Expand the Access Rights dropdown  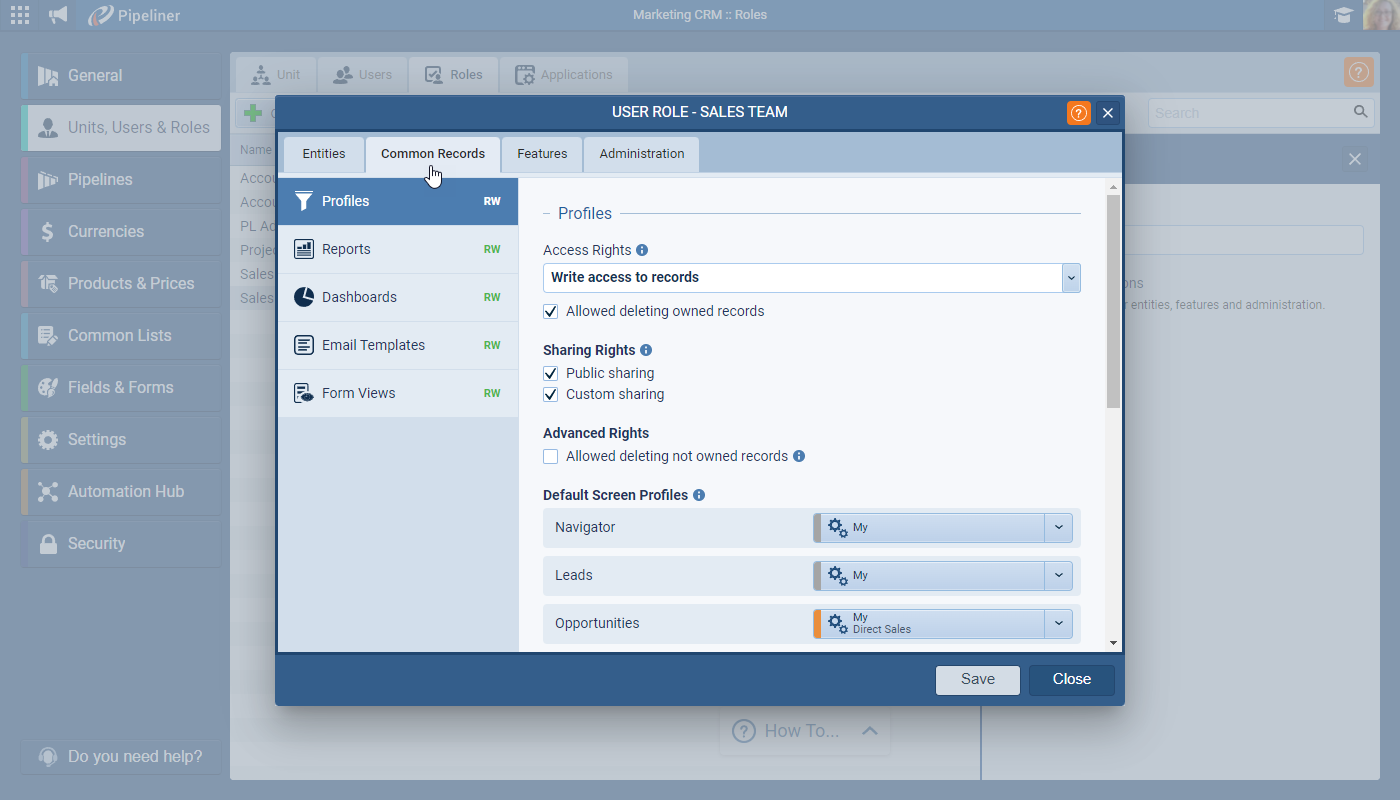(x=1070, y=277)
